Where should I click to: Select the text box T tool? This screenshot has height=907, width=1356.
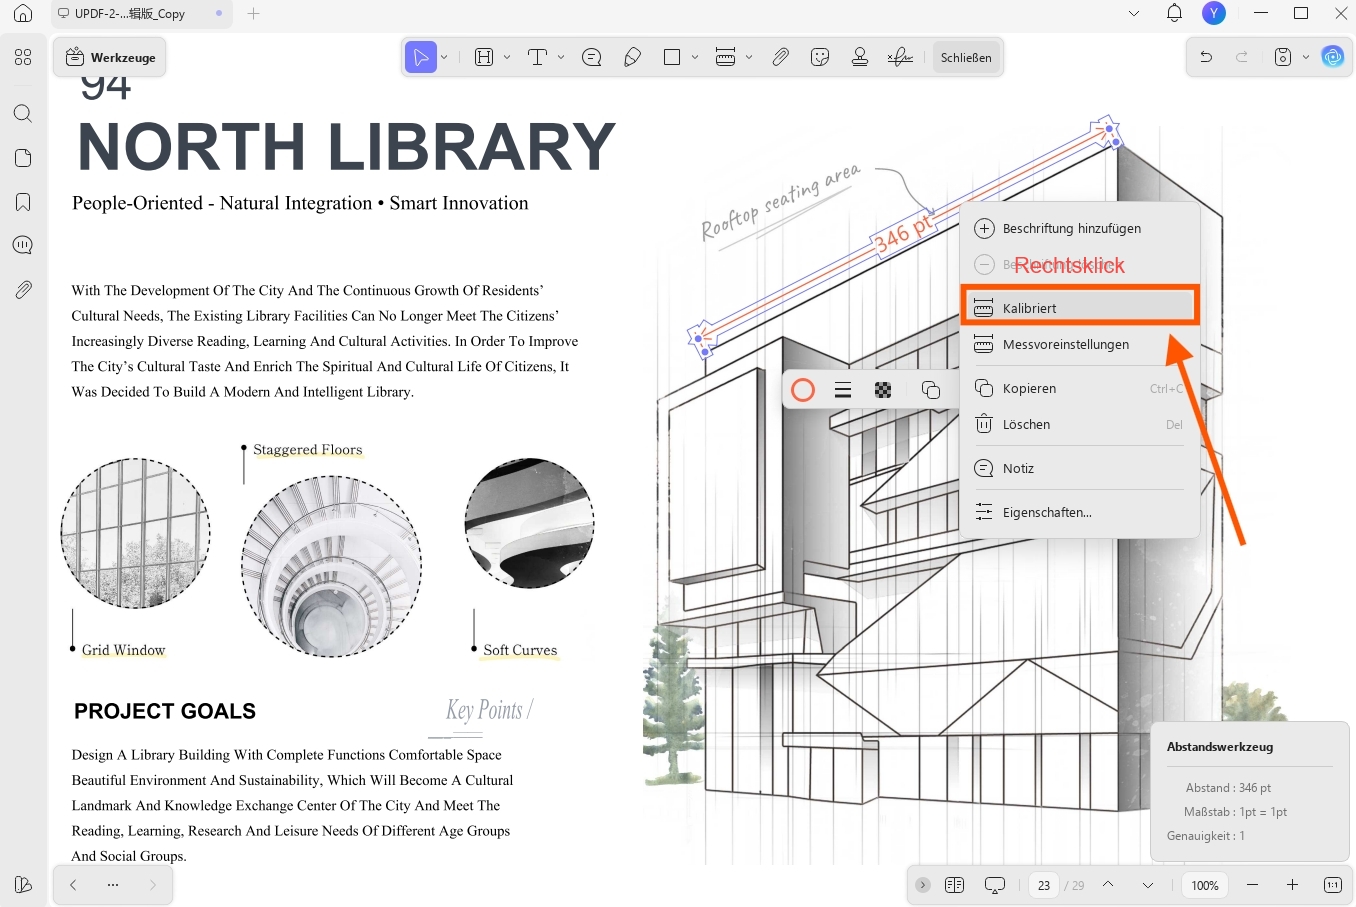[538, 57]
